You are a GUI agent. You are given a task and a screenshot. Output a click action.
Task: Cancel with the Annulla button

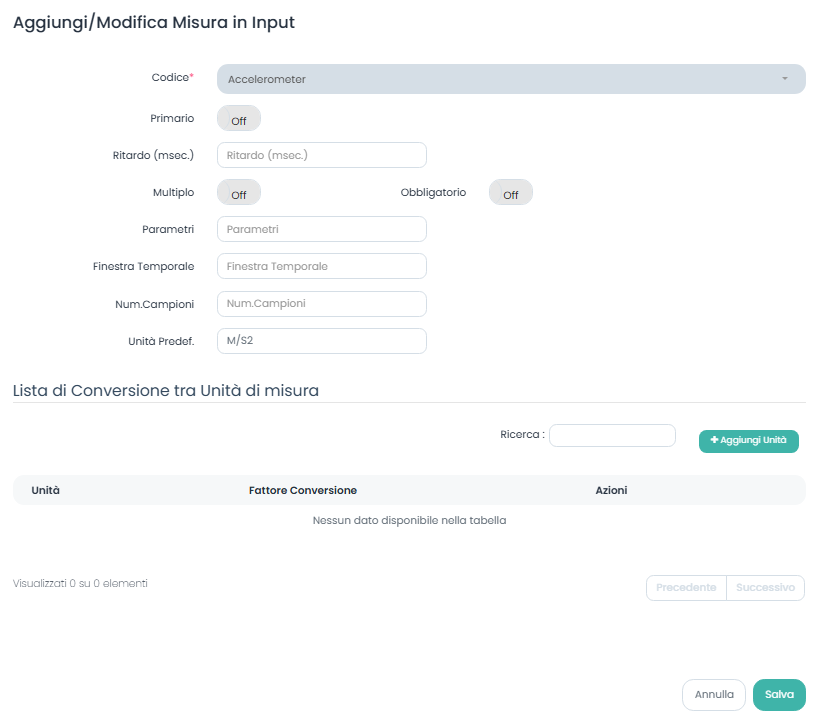point(714,695)
